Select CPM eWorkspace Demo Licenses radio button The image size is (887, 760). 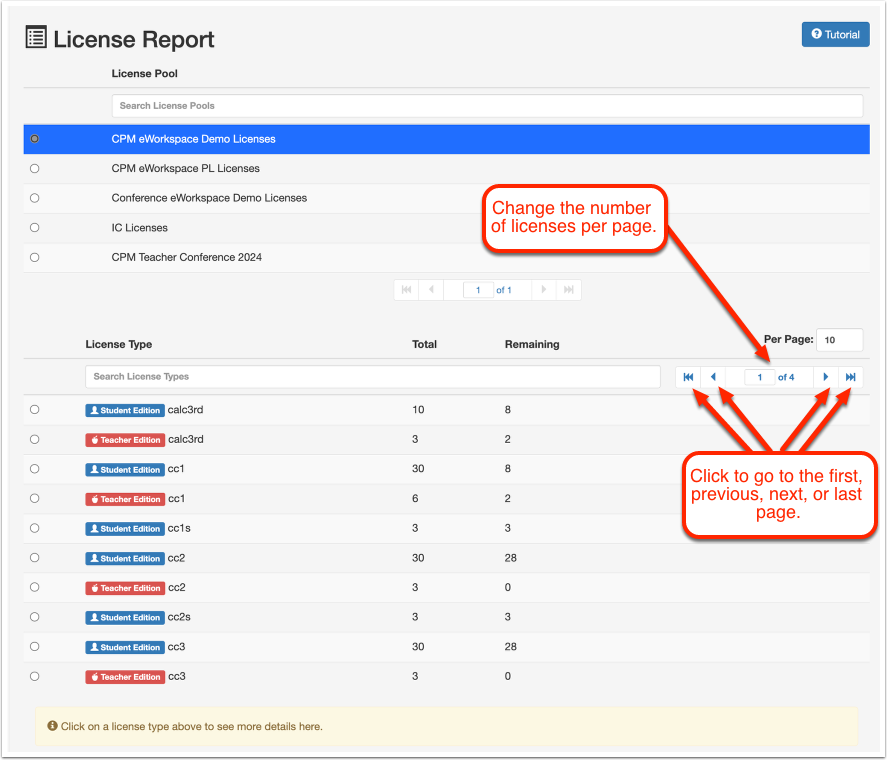(35, 139)
